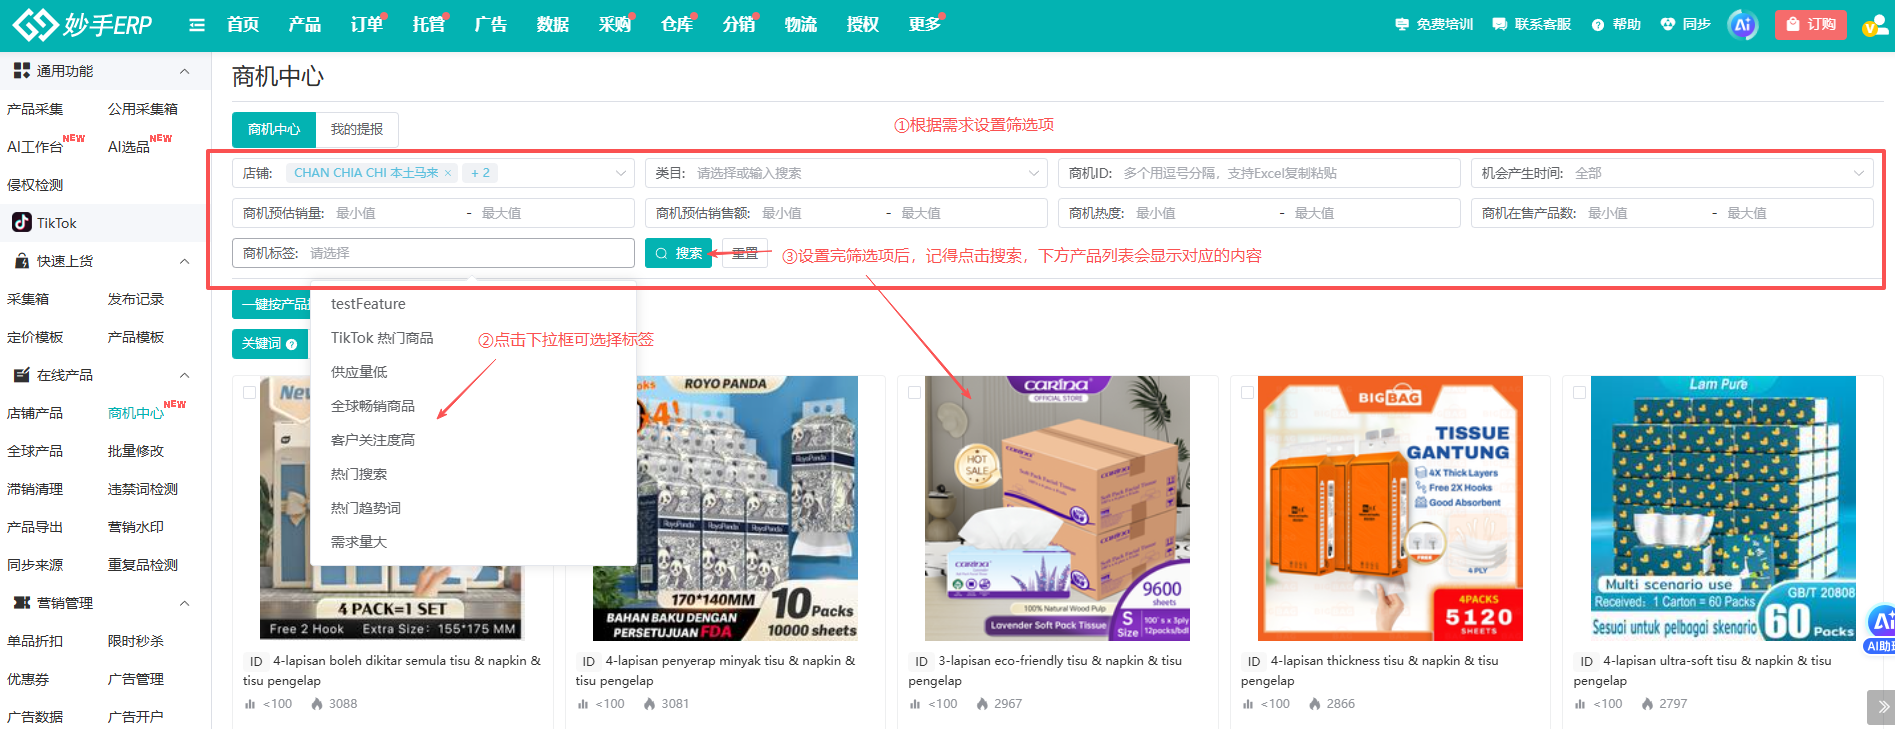This screenshot has width=1895, height=729.
Task: Open the Lam Pure 60 Packs image
Action: tap(1723, 508)
